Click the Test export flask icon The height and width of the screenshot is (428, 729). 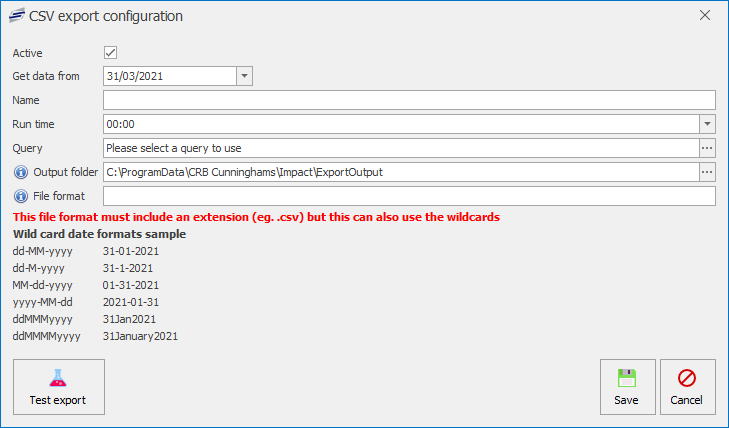(x=57, y=378)
